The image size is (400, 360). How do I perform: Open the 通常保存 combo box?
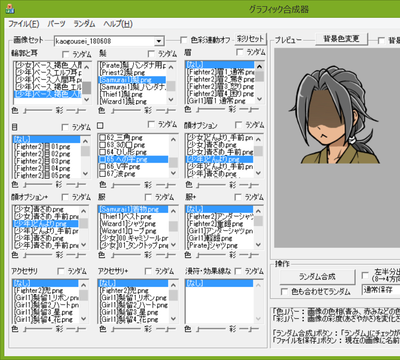coord(381,289)
